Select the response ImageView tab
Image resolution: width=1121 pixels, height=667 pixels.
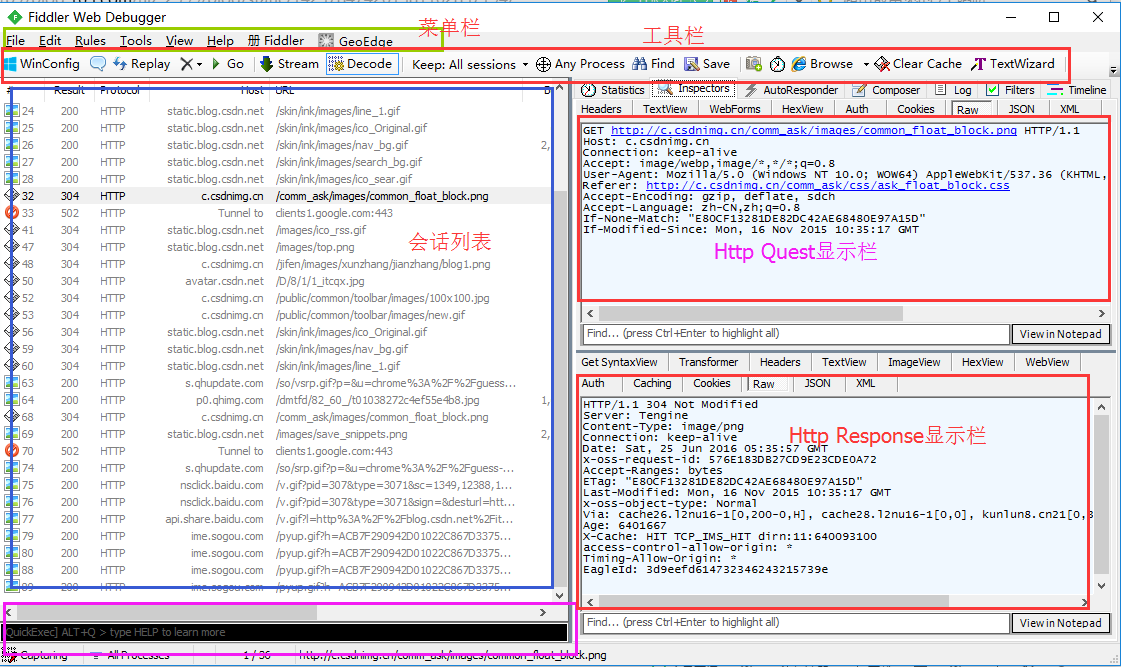914,362
